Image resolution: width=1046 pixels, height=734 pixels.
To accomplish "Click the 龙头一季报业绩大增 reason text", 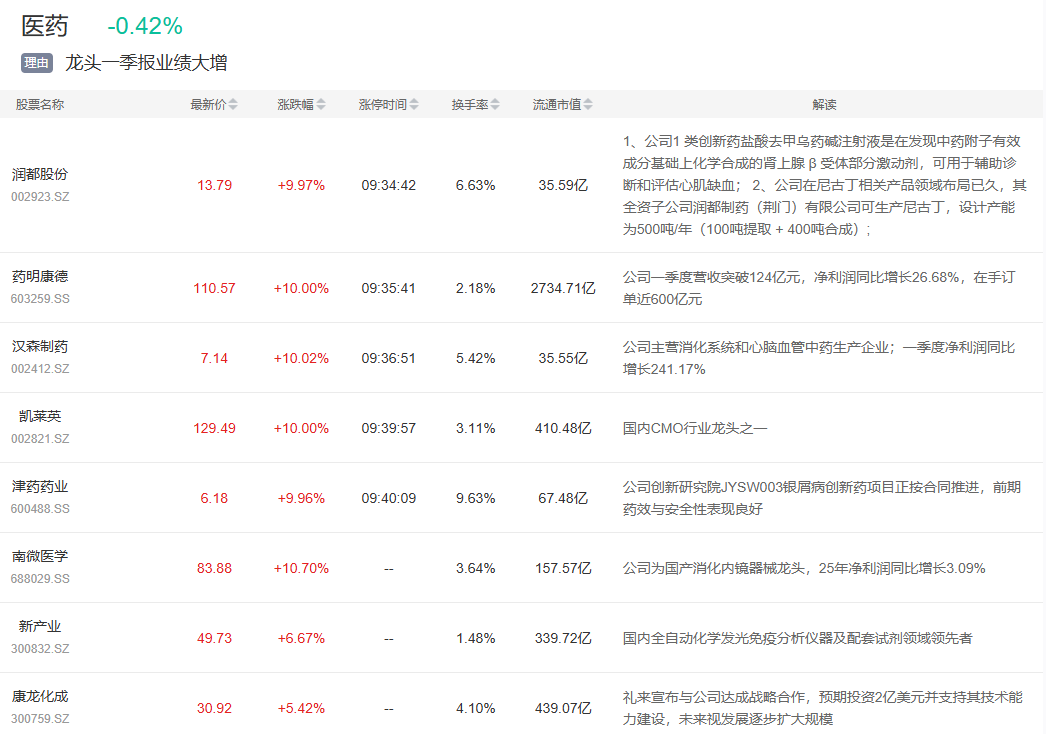I will pos(146,63).
